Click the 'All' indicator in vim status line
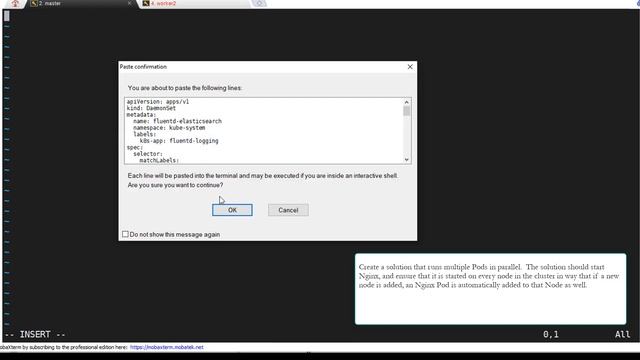Screen dimensions: 640x360 coord(622,334)
